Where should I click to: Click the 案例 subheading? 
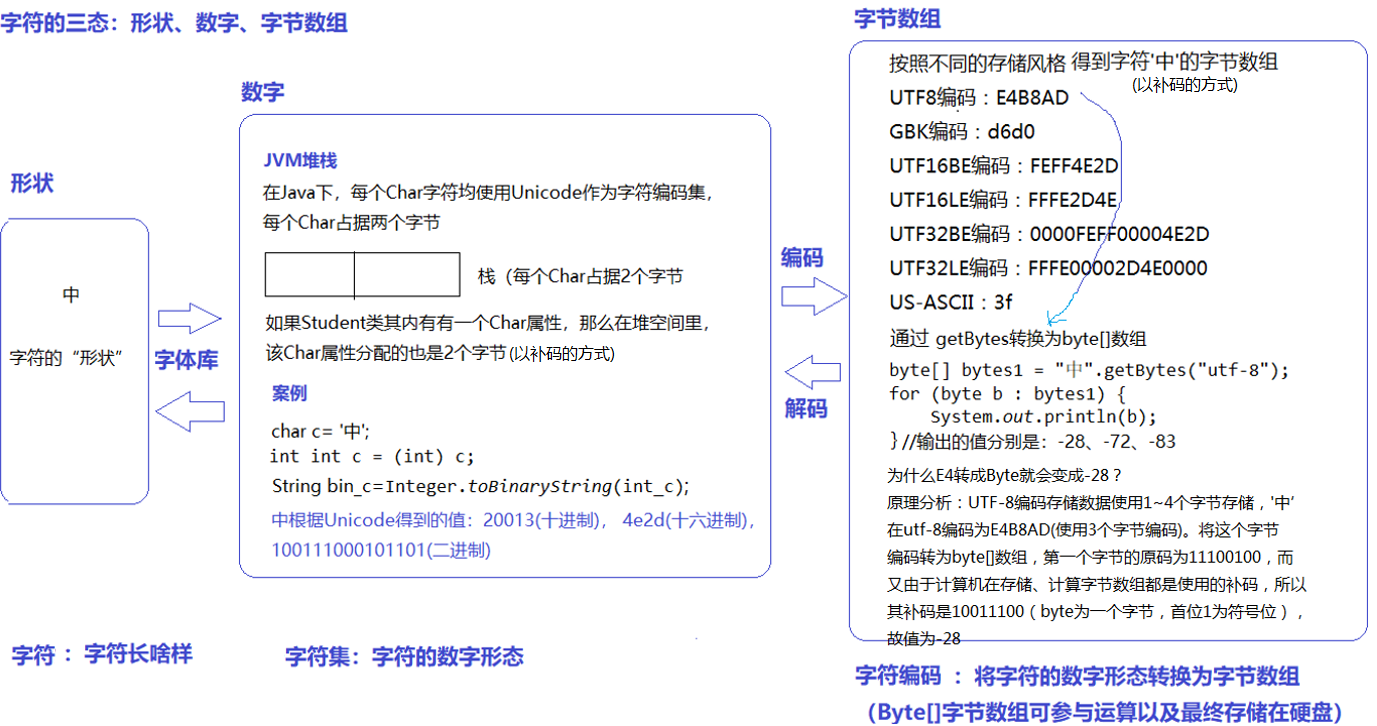click(x=289, y=393)
